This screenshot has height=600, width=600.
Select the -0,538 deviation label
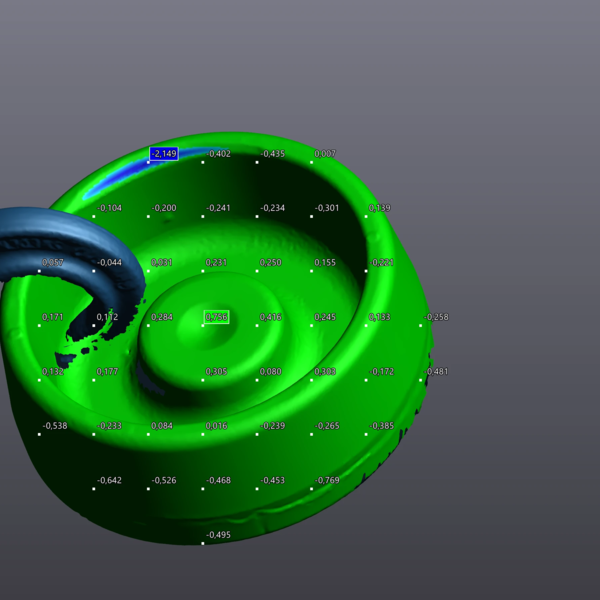point(54,426)
